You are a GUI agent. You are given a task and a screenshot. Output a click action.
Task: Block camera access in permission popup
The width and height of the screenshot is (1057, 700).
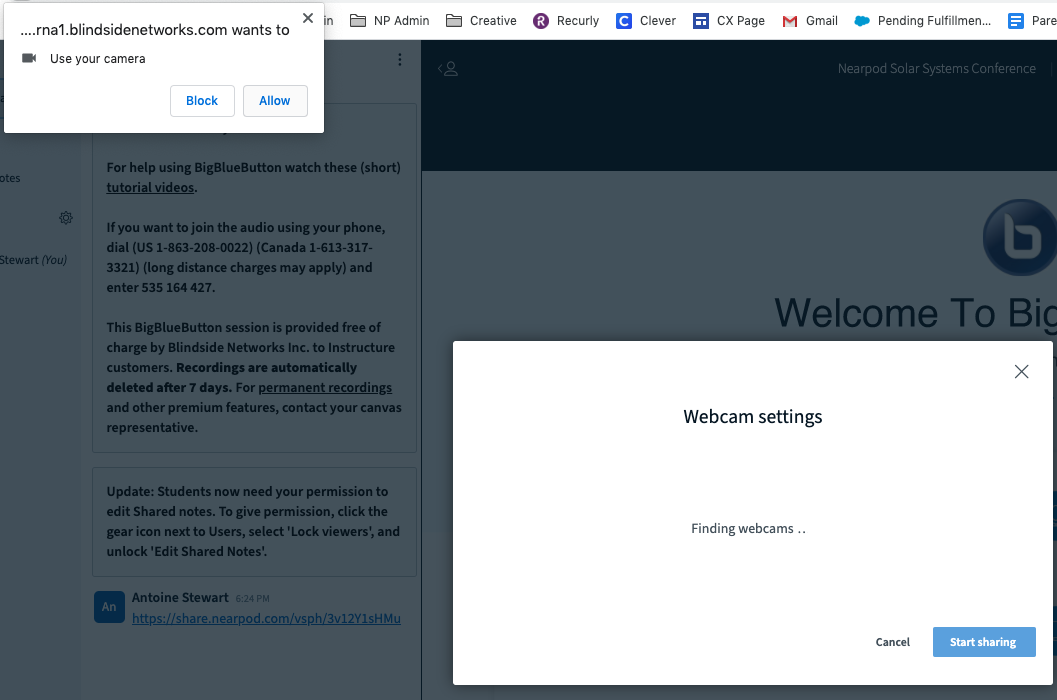[x=202, y=101]
